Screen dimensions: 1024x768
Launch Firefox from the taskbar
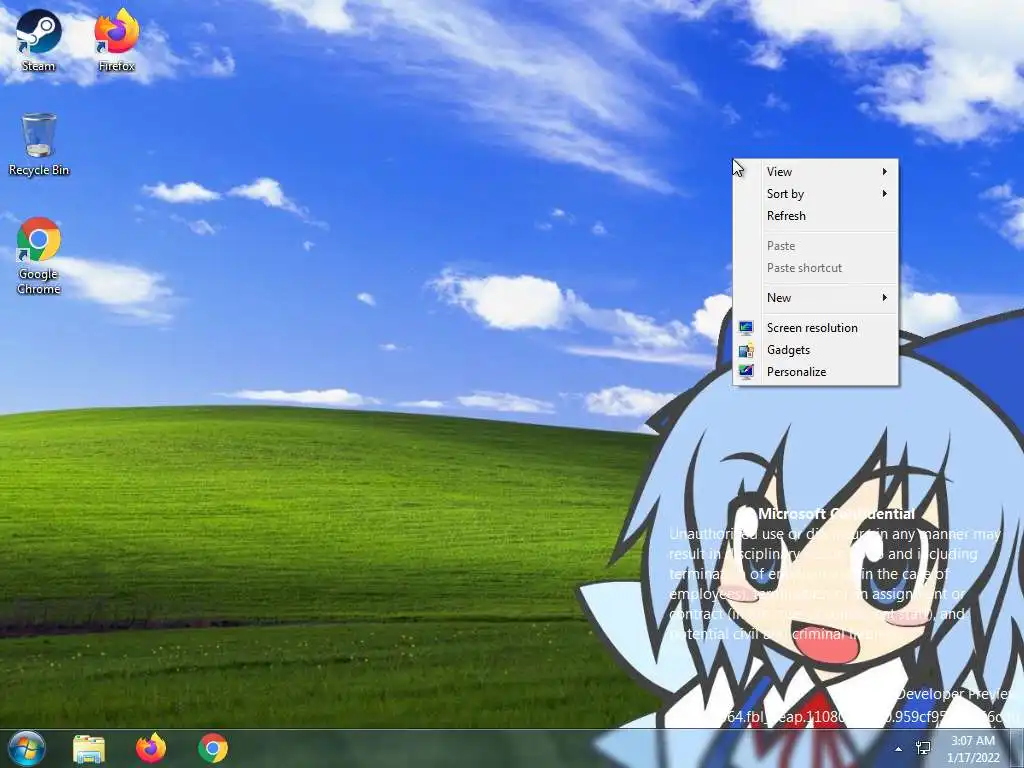pos(151,748)
